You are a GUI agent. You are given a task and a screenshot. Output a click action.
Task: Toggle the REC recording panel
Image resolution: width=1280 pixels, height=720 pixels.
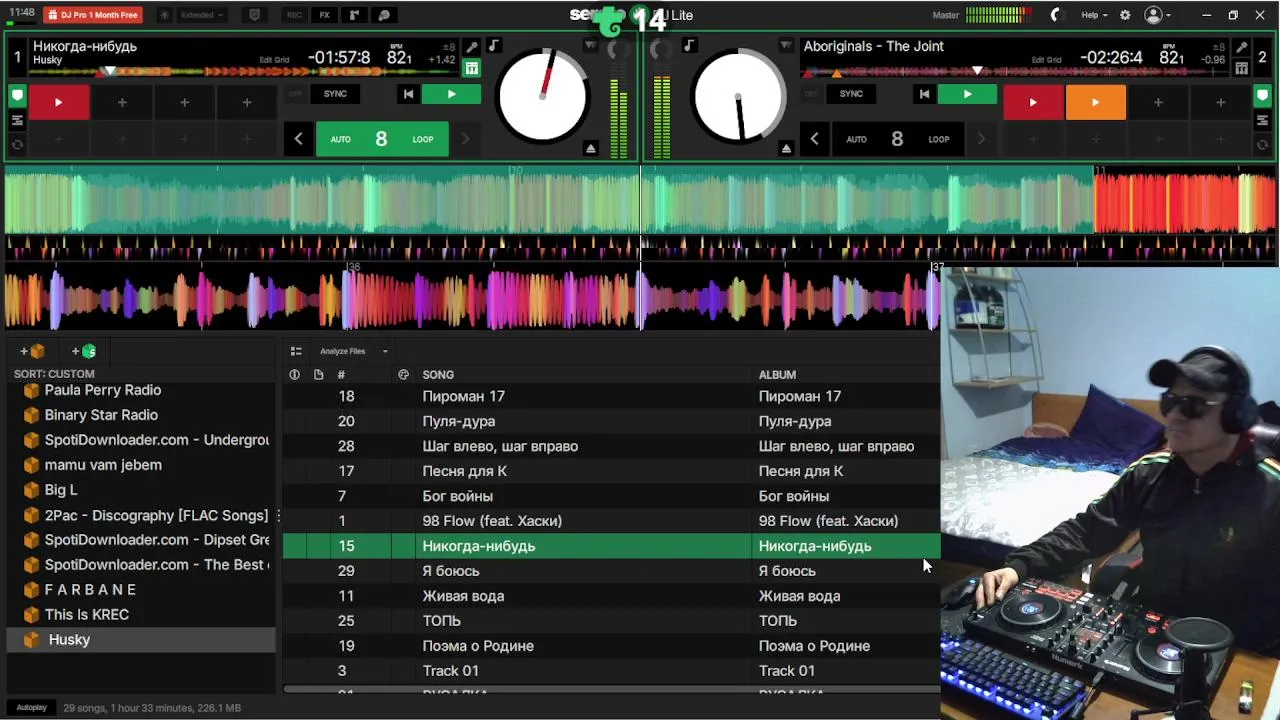(294, 15)
